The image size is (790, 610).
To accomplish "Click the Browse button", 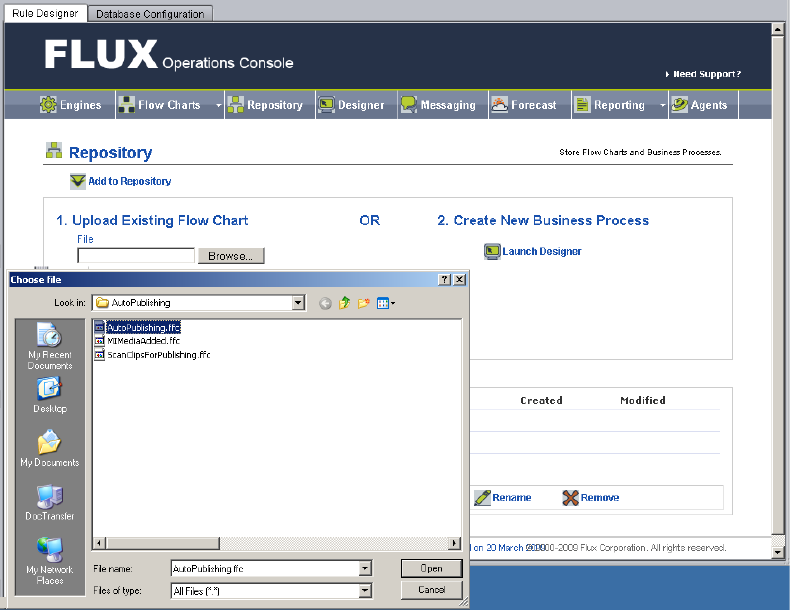I will [x=231, y=256].
